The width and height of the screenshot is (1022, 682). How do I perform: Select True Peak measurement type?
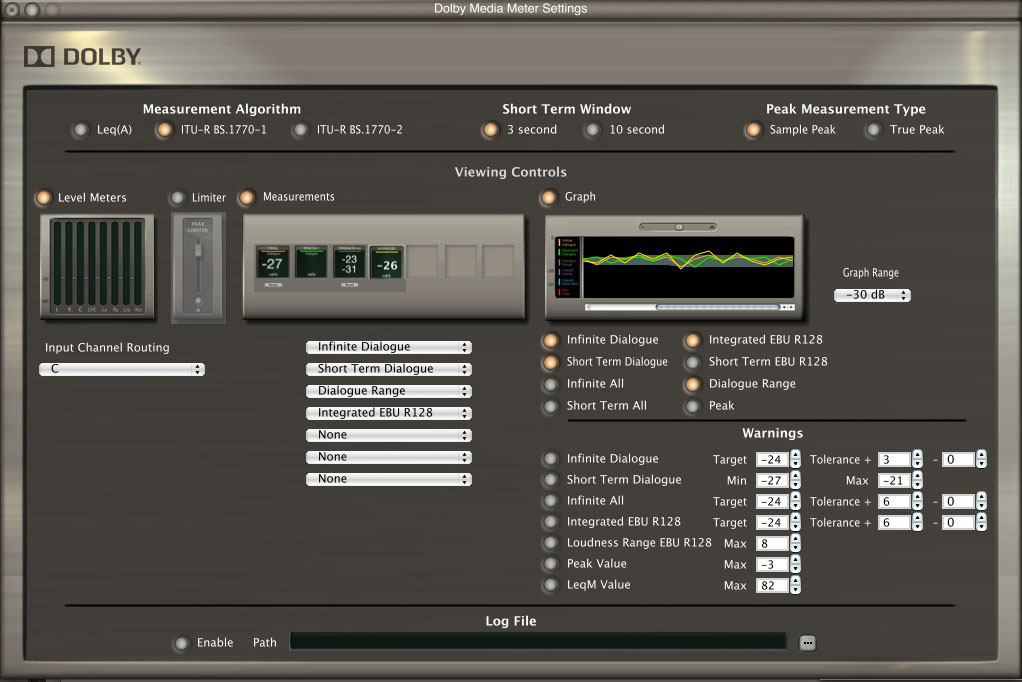(873, 130)
